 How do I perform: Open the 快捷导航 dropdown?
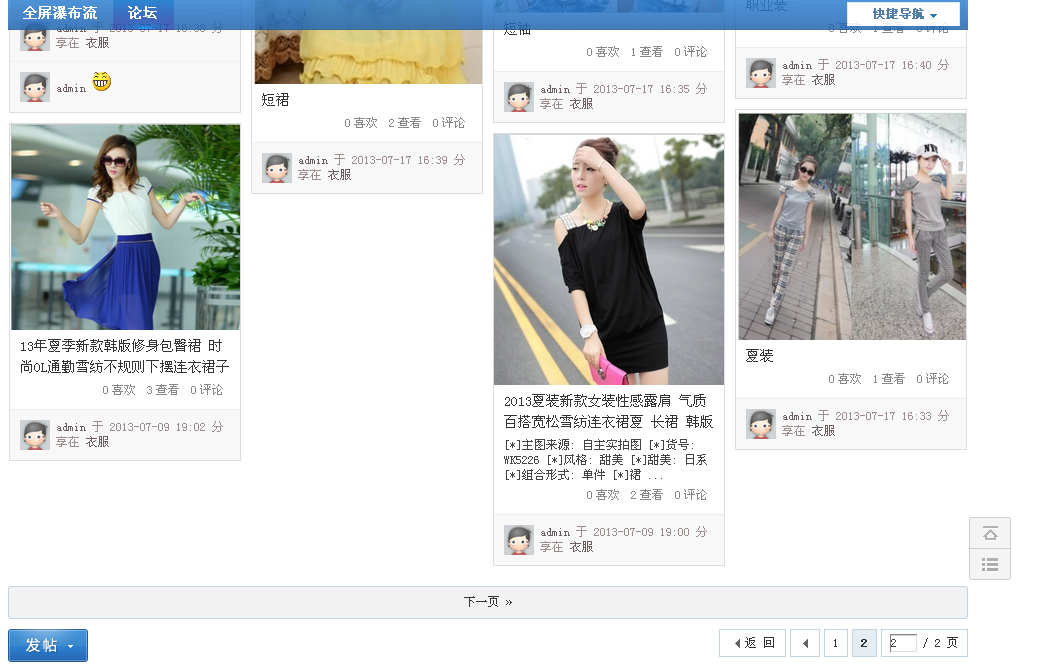903,14
